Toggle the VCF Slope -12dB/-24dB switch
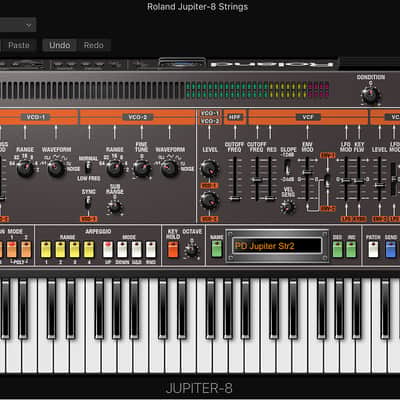 pyautogui.click(x=287, y=167)
